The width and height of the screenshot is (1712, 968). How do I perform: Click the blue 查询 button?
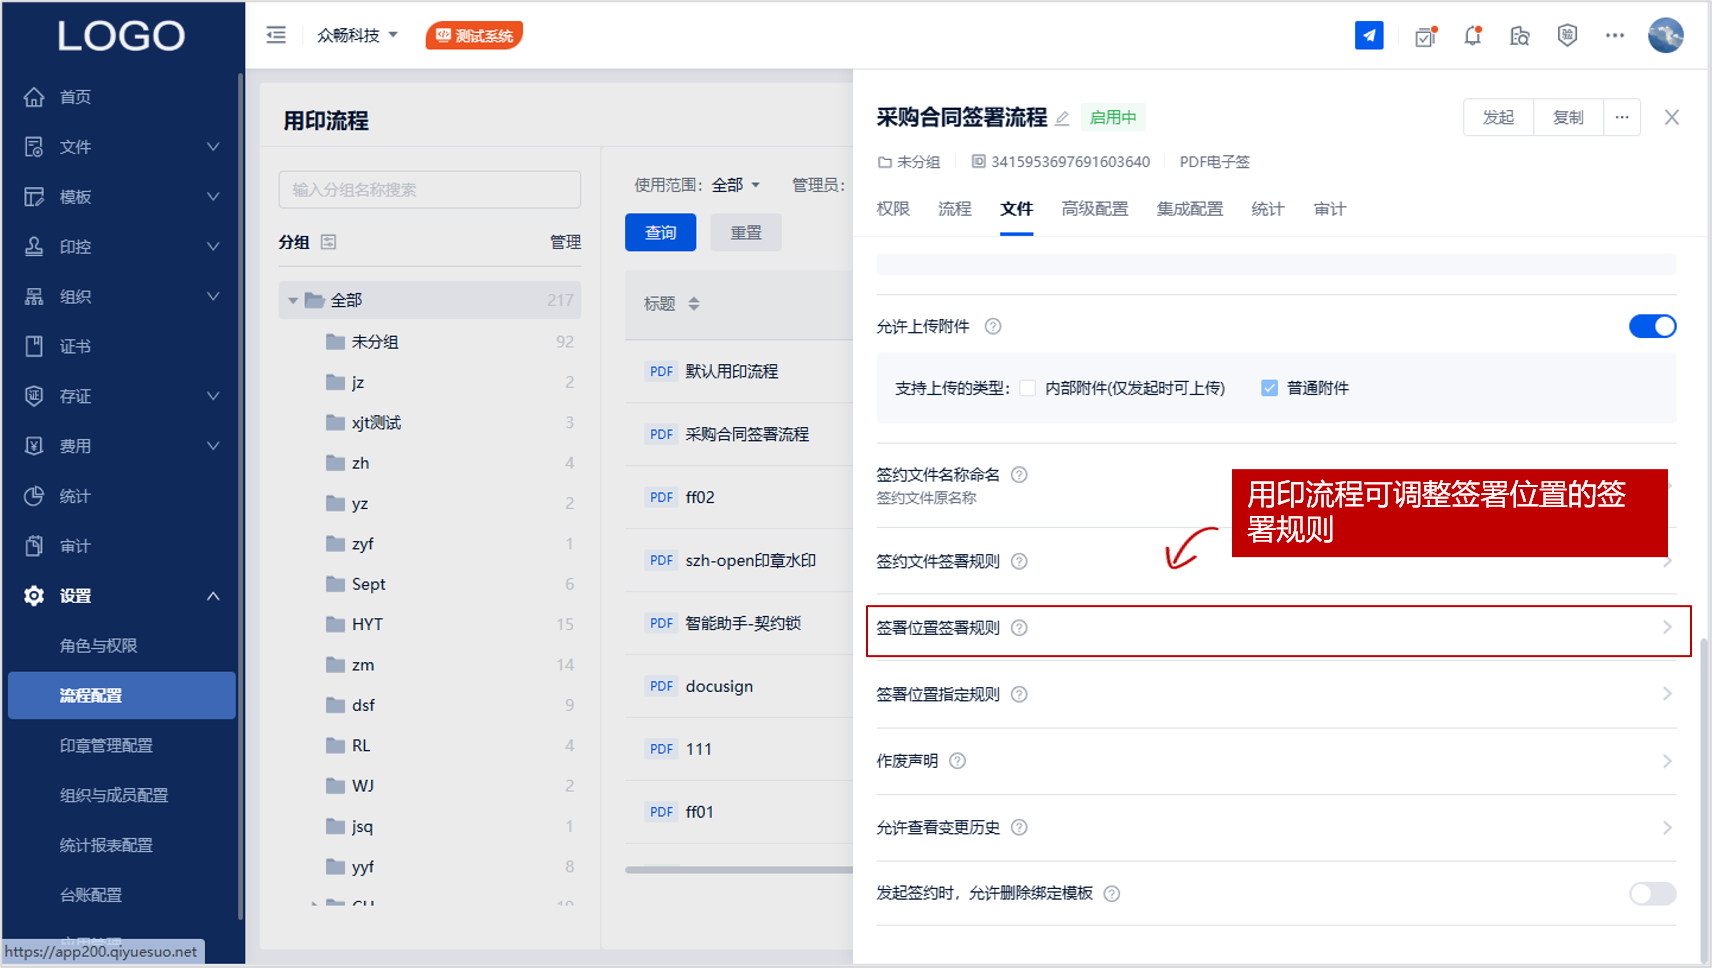(x=660, y=233)
